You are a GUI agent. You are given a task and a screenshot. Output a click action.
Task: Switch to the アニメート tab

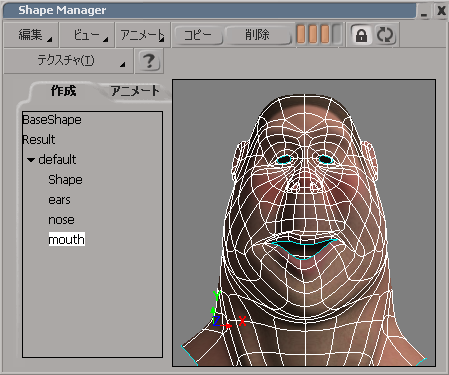click(135, 91)
